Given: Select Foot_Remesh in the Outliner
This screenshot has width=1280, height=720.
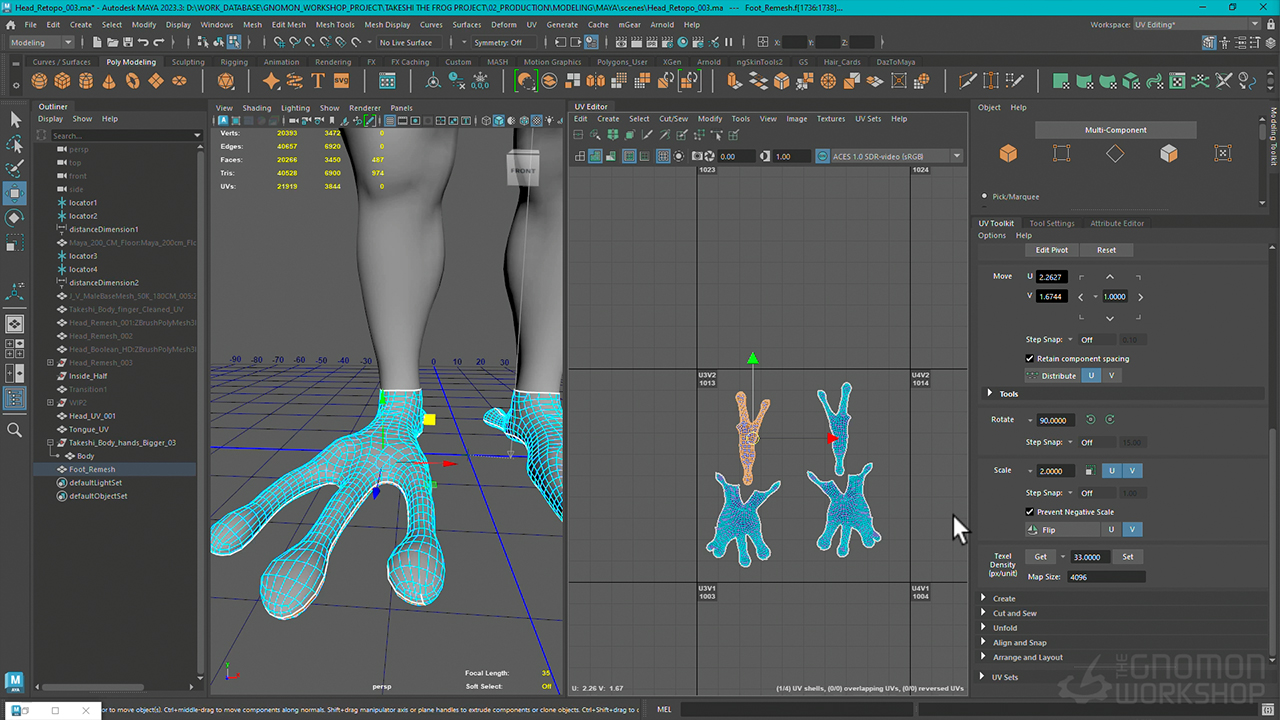Looking at the screenshot, I should coord(92,469).
